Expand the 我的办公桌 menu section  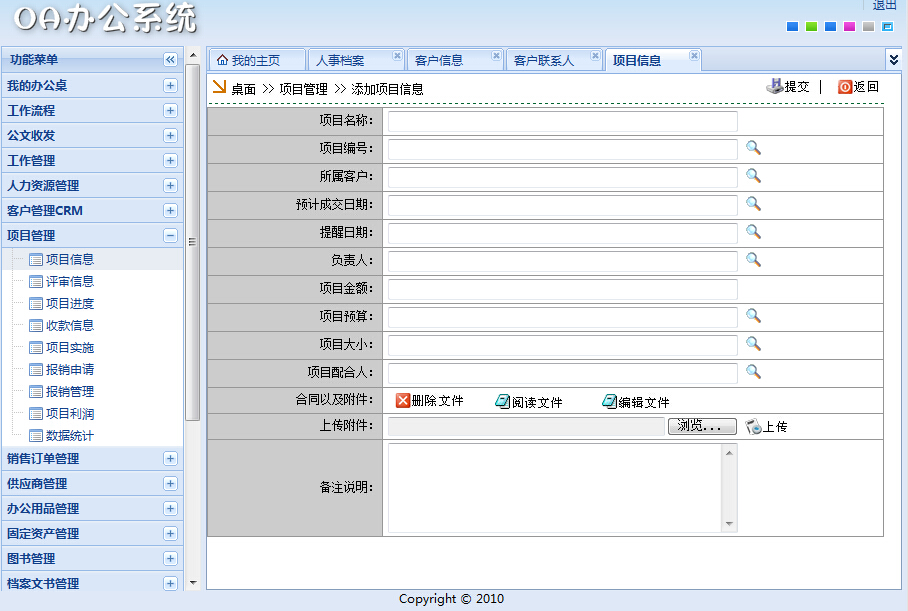click(x=170, y=86)
